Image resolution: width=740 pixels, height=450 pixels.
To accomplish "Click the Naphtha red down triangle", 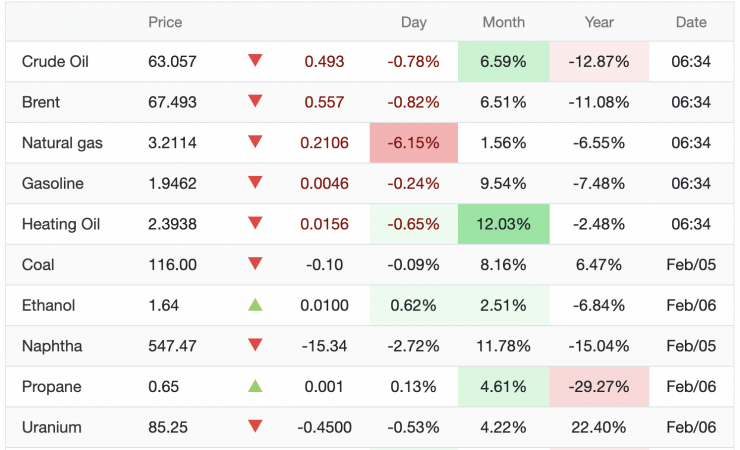I will click(x=255, y=345).
